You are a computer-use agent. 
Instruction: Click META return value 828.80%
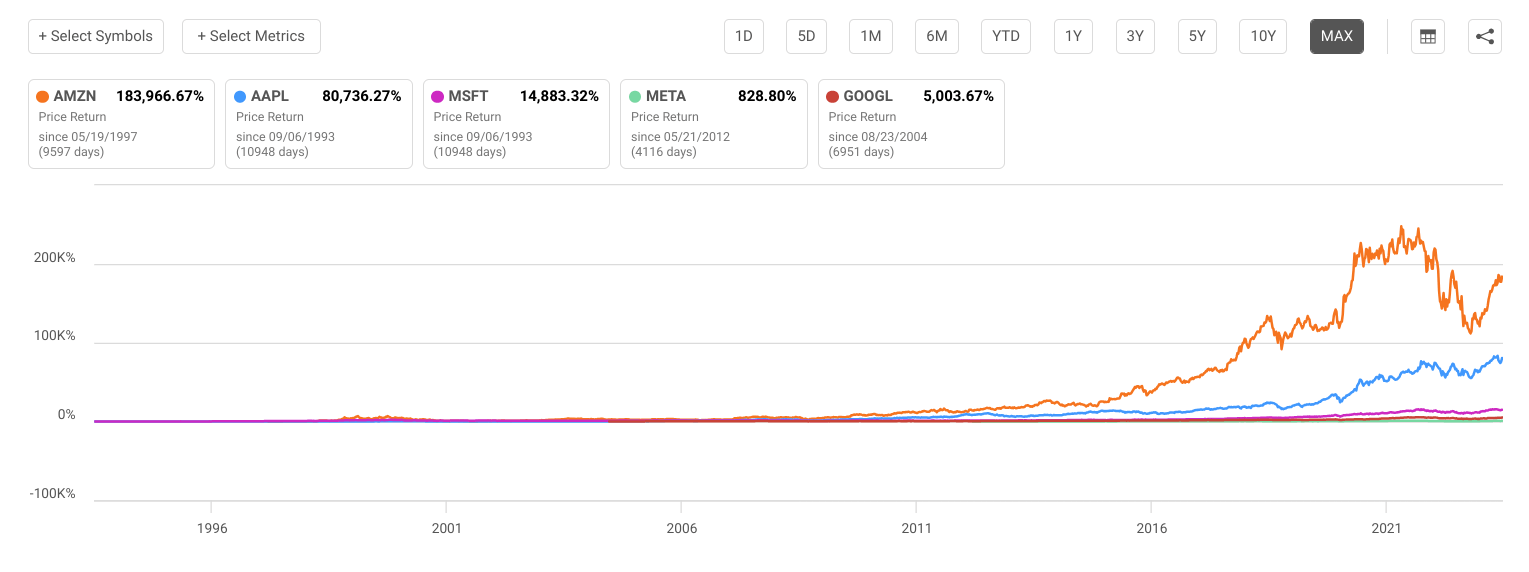point(769,97)
